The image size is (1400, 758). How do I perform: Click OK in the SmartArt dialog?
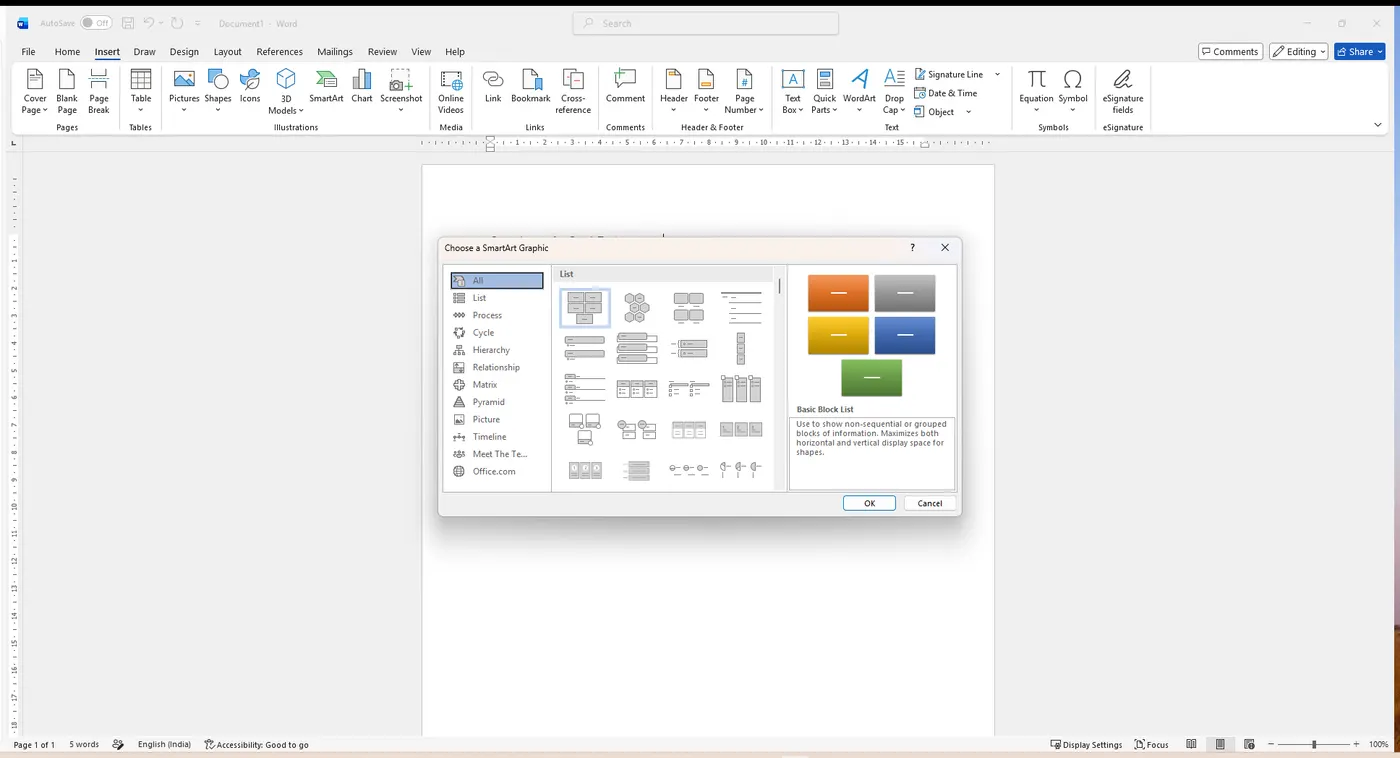click(869, 503)
